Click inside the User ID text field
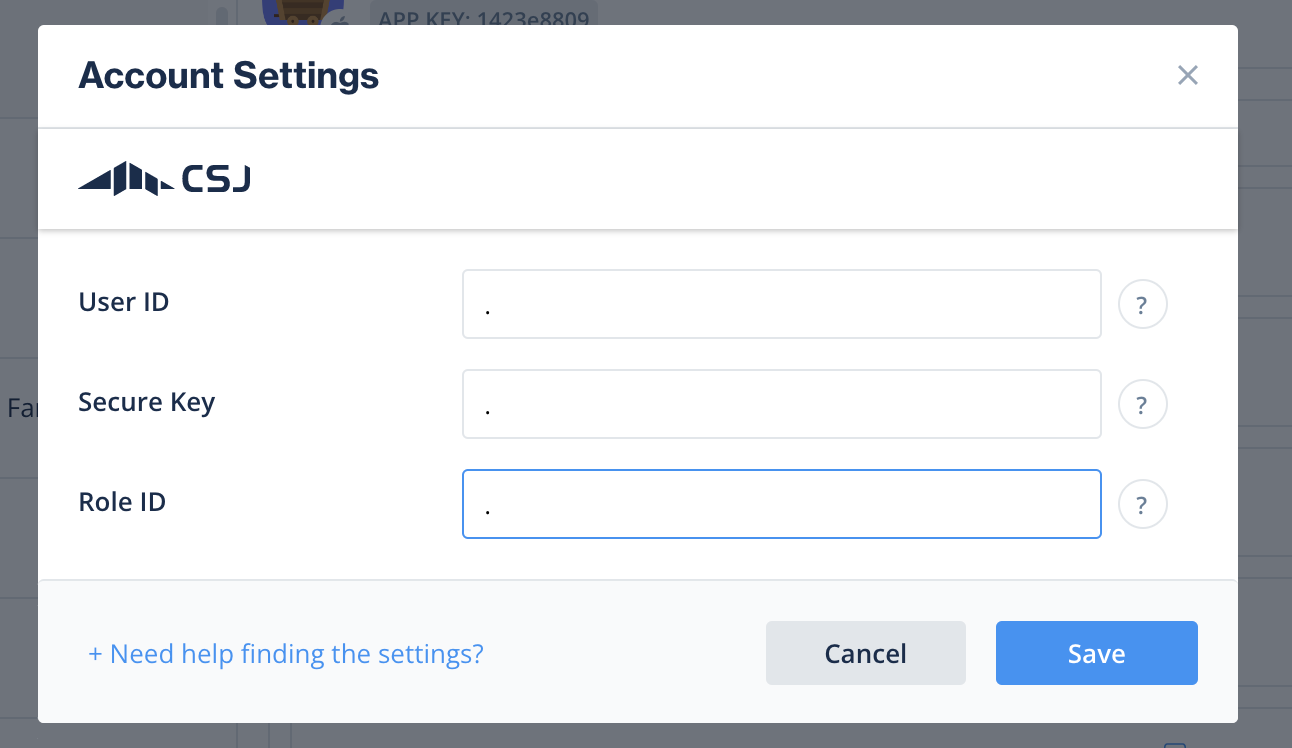1292x748 pixels. (781, 303)
